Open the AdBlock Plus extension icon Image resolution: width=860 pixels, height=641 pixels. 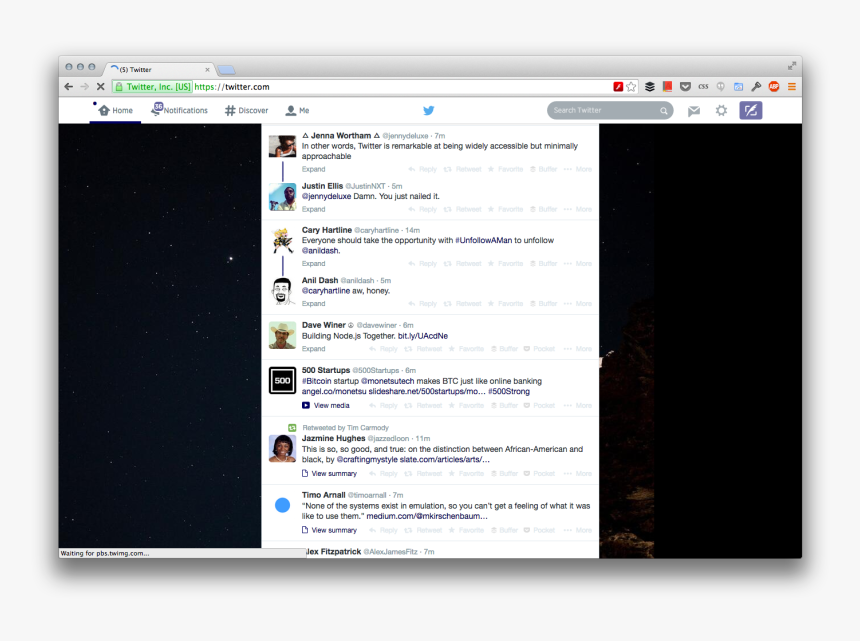[774, 87]
